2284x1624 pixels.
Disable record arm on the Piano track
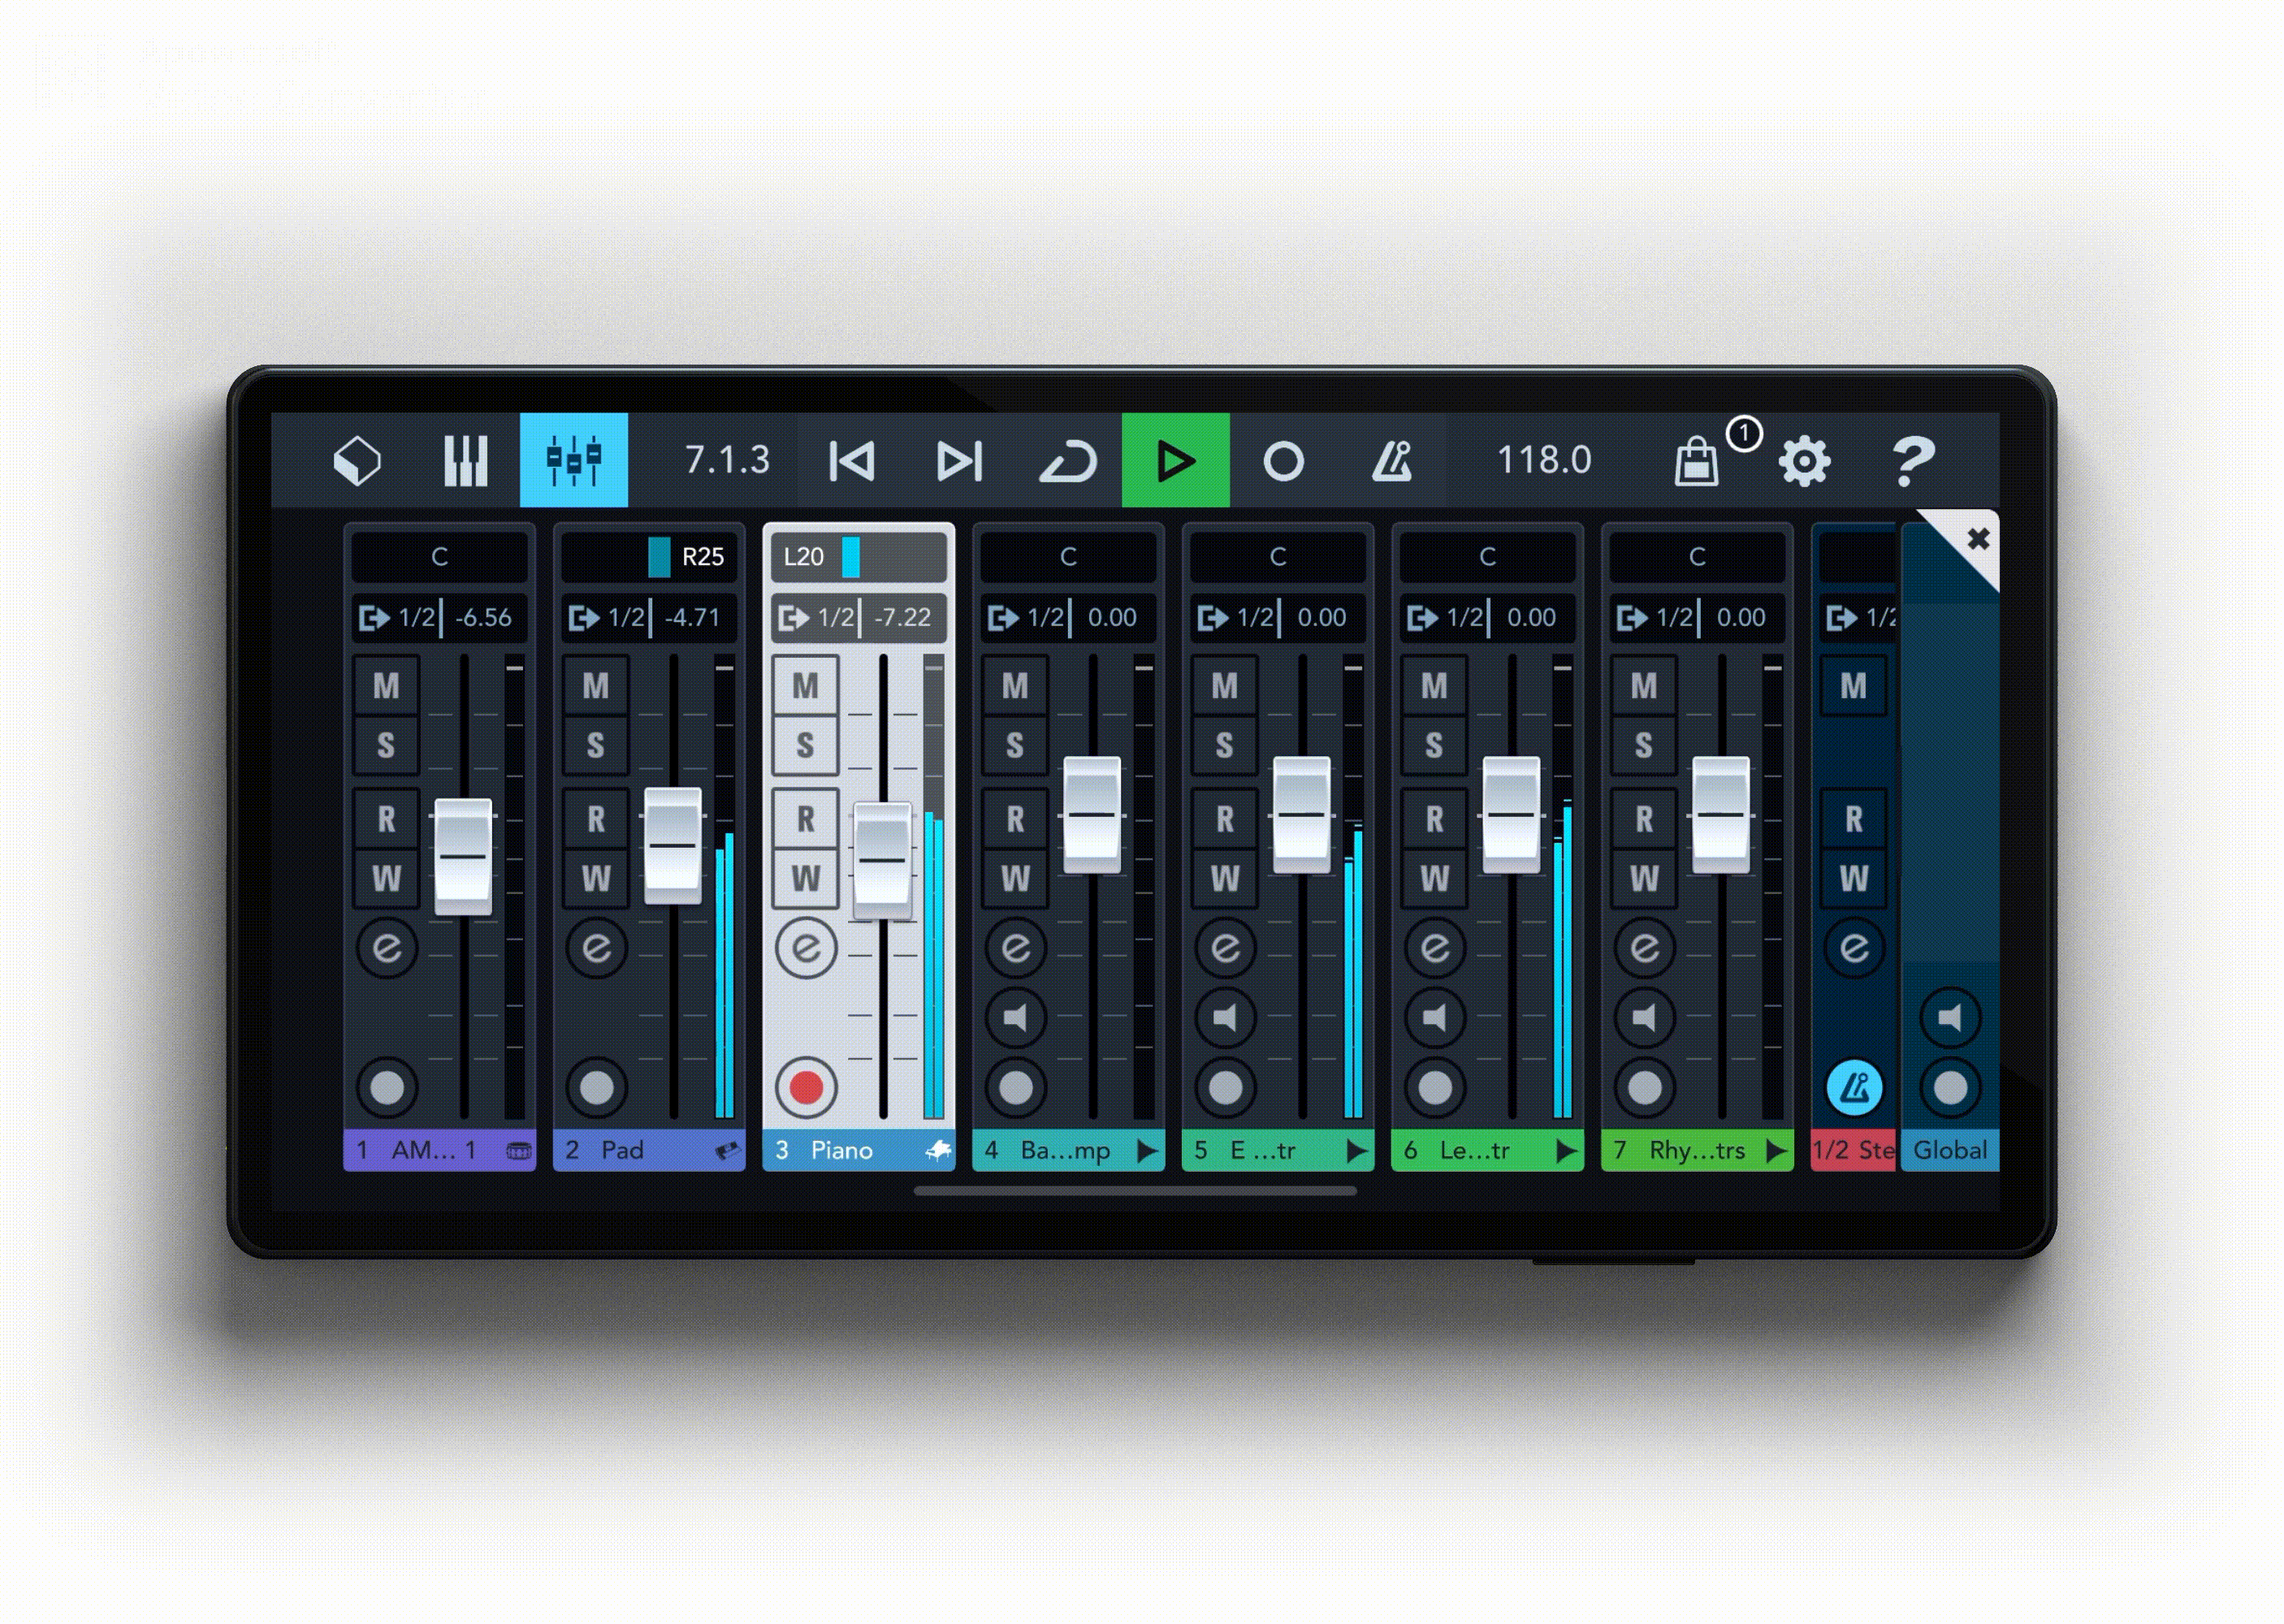[x=805, y=1087]
